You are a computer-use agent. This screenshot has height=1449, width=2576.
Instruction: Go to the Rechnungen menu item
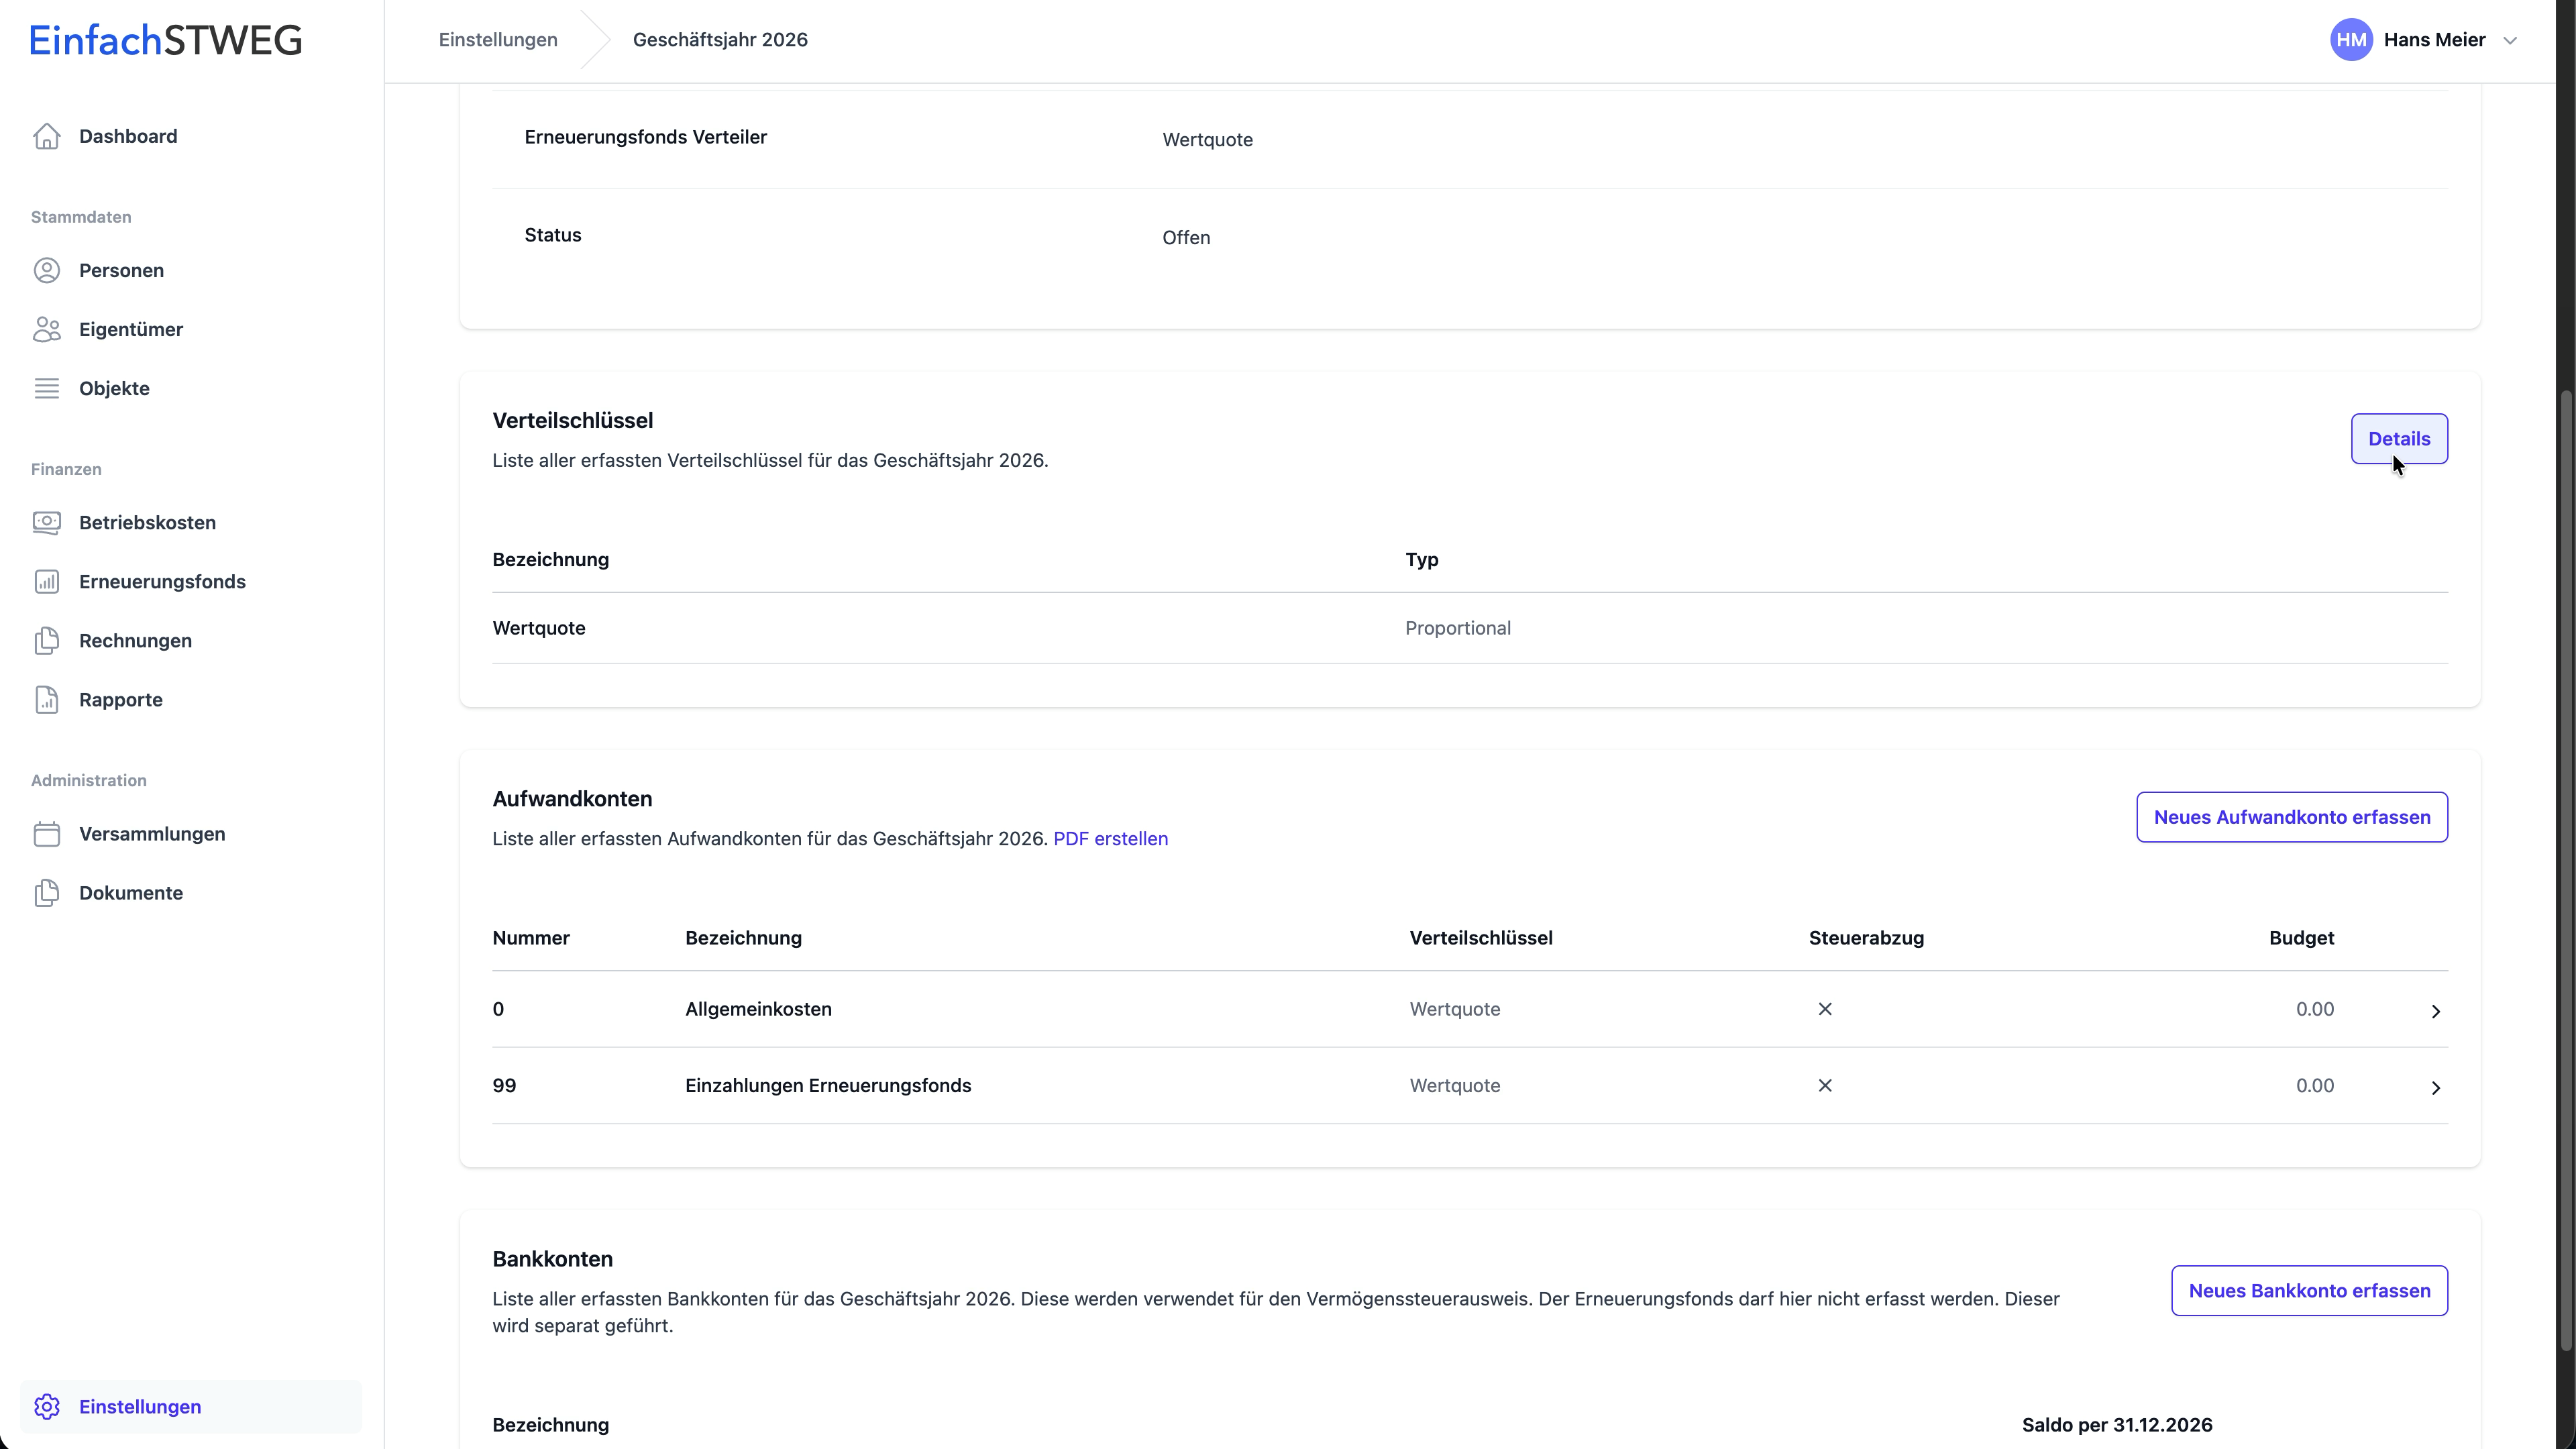135,641
